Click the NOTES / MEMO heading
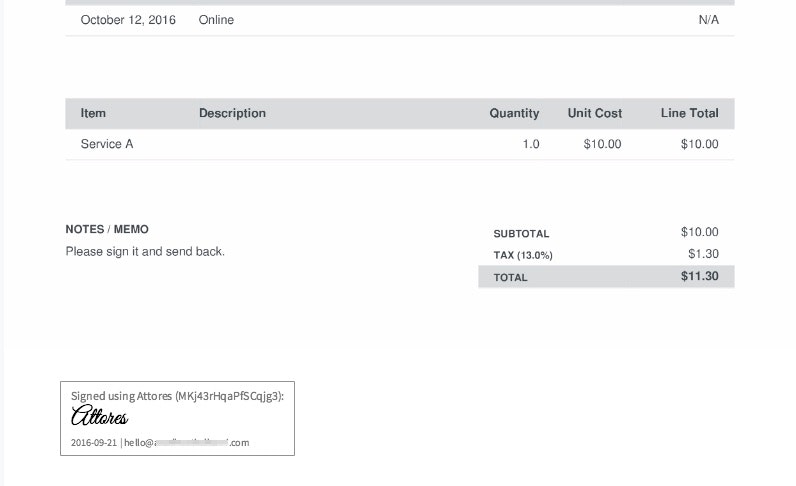 [x=107, y=229]
